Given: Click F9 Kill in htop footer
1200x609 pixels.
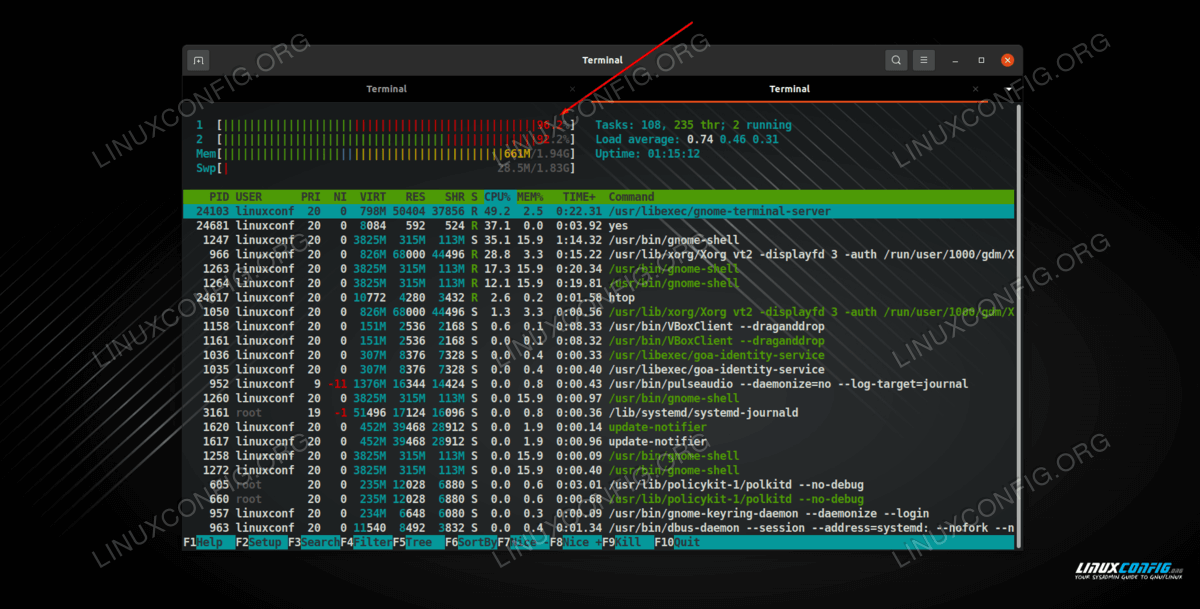Looking at the screenshot, I should point(631,542).
